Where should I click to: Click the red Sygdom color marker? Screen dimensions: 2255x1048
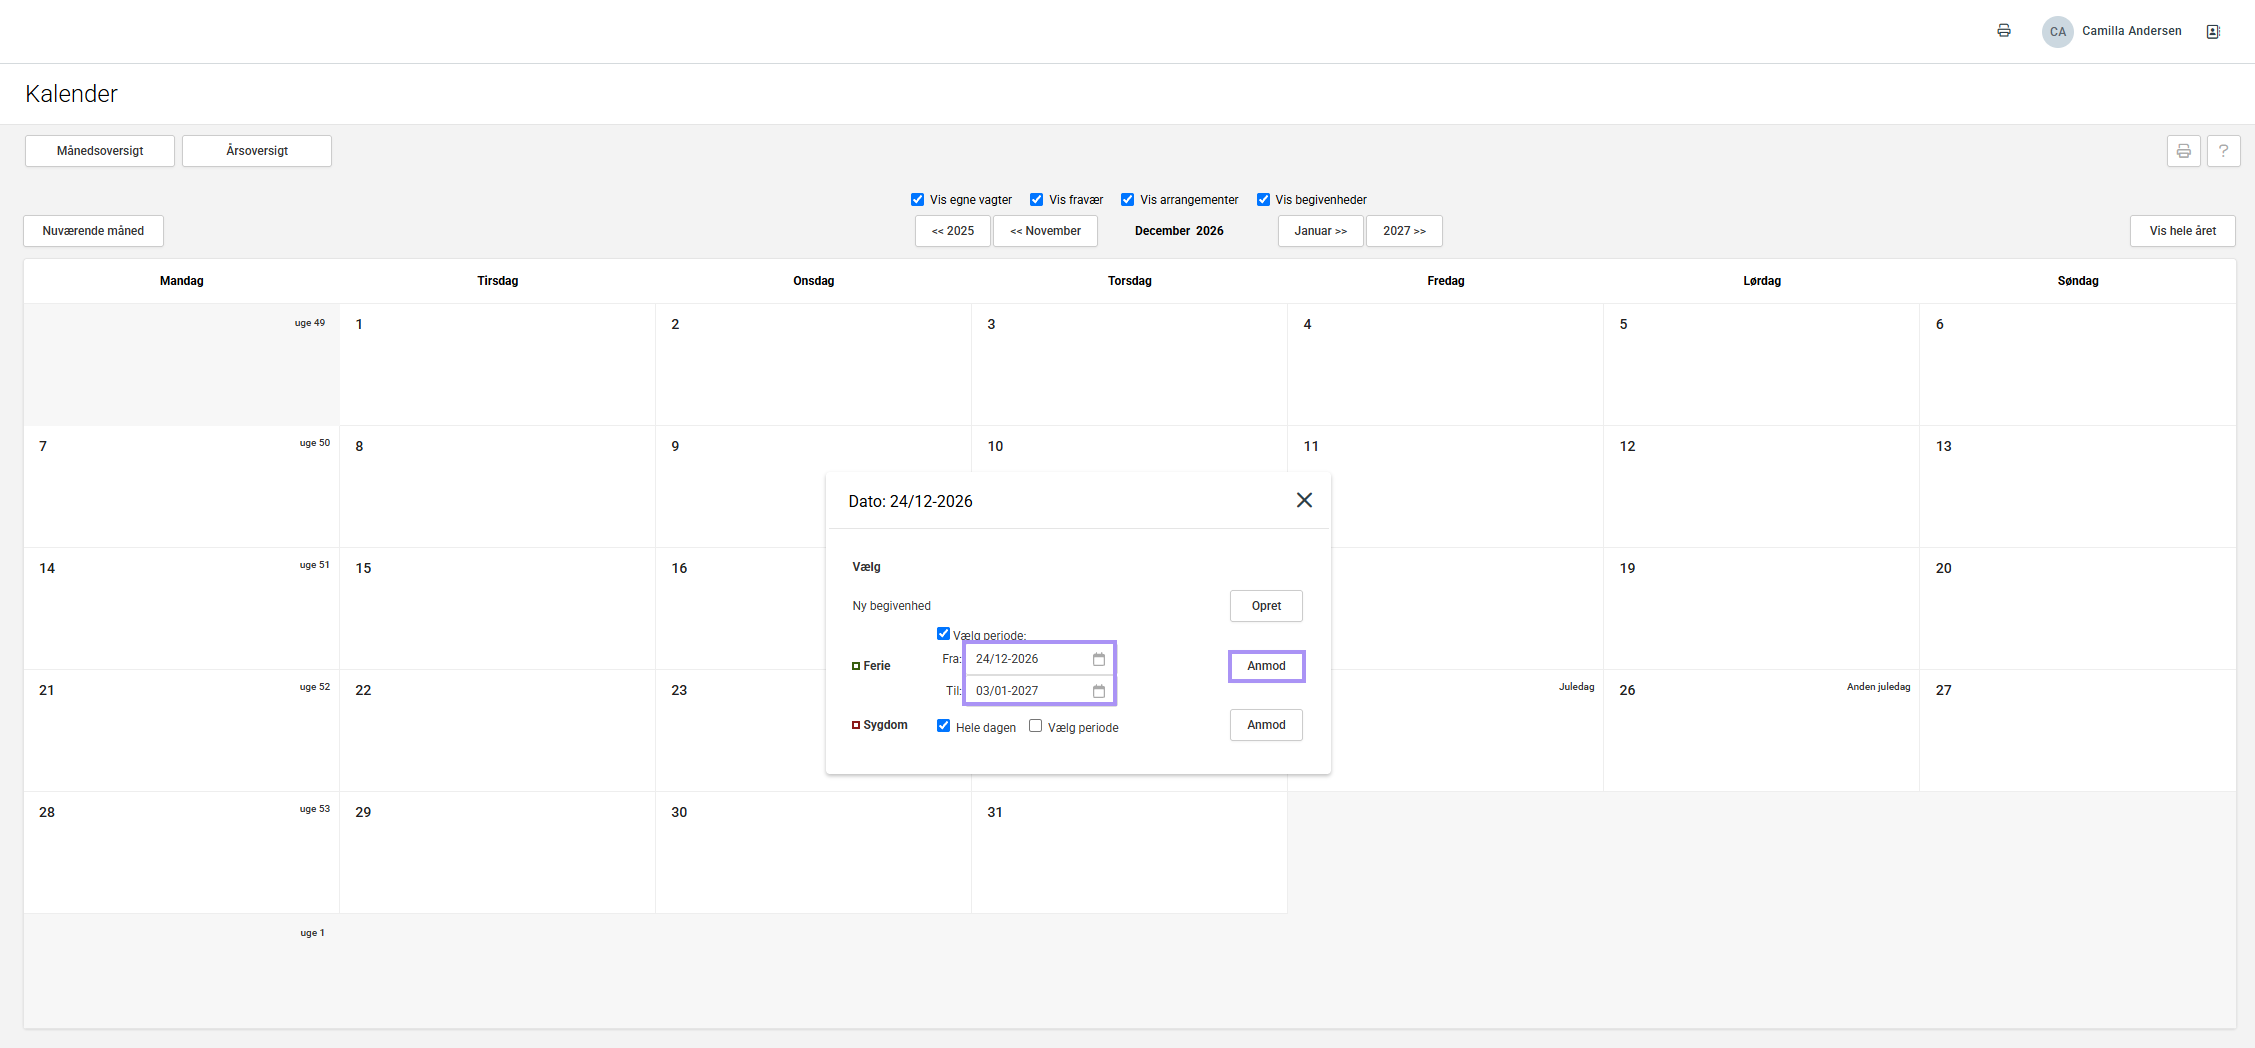tap(856, 725)
